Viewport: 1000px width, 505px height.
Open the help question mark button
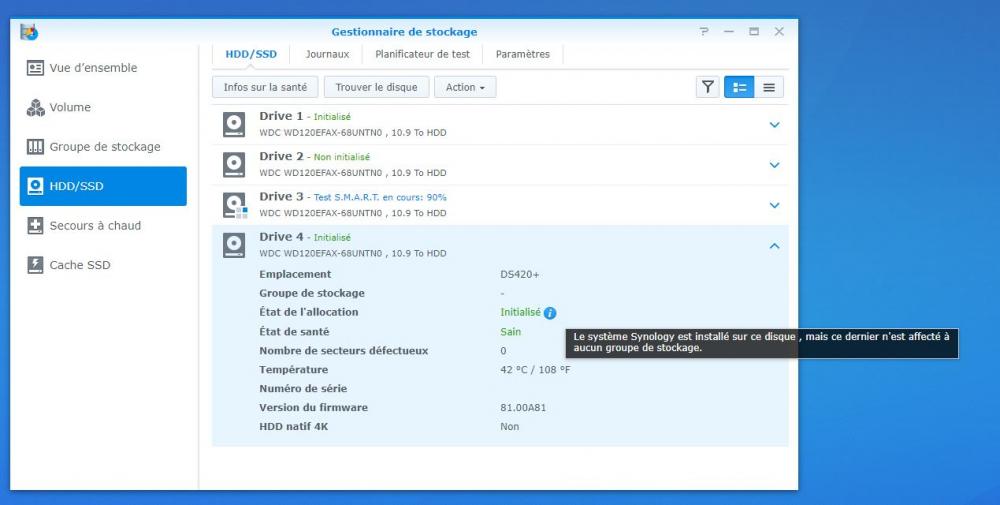point(704,32)
